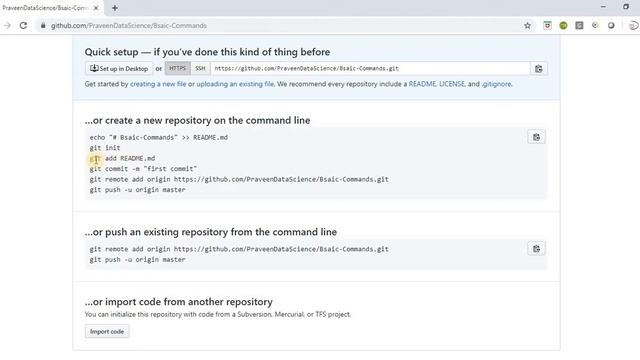Select the HTTPS clone option

(178, 68)
